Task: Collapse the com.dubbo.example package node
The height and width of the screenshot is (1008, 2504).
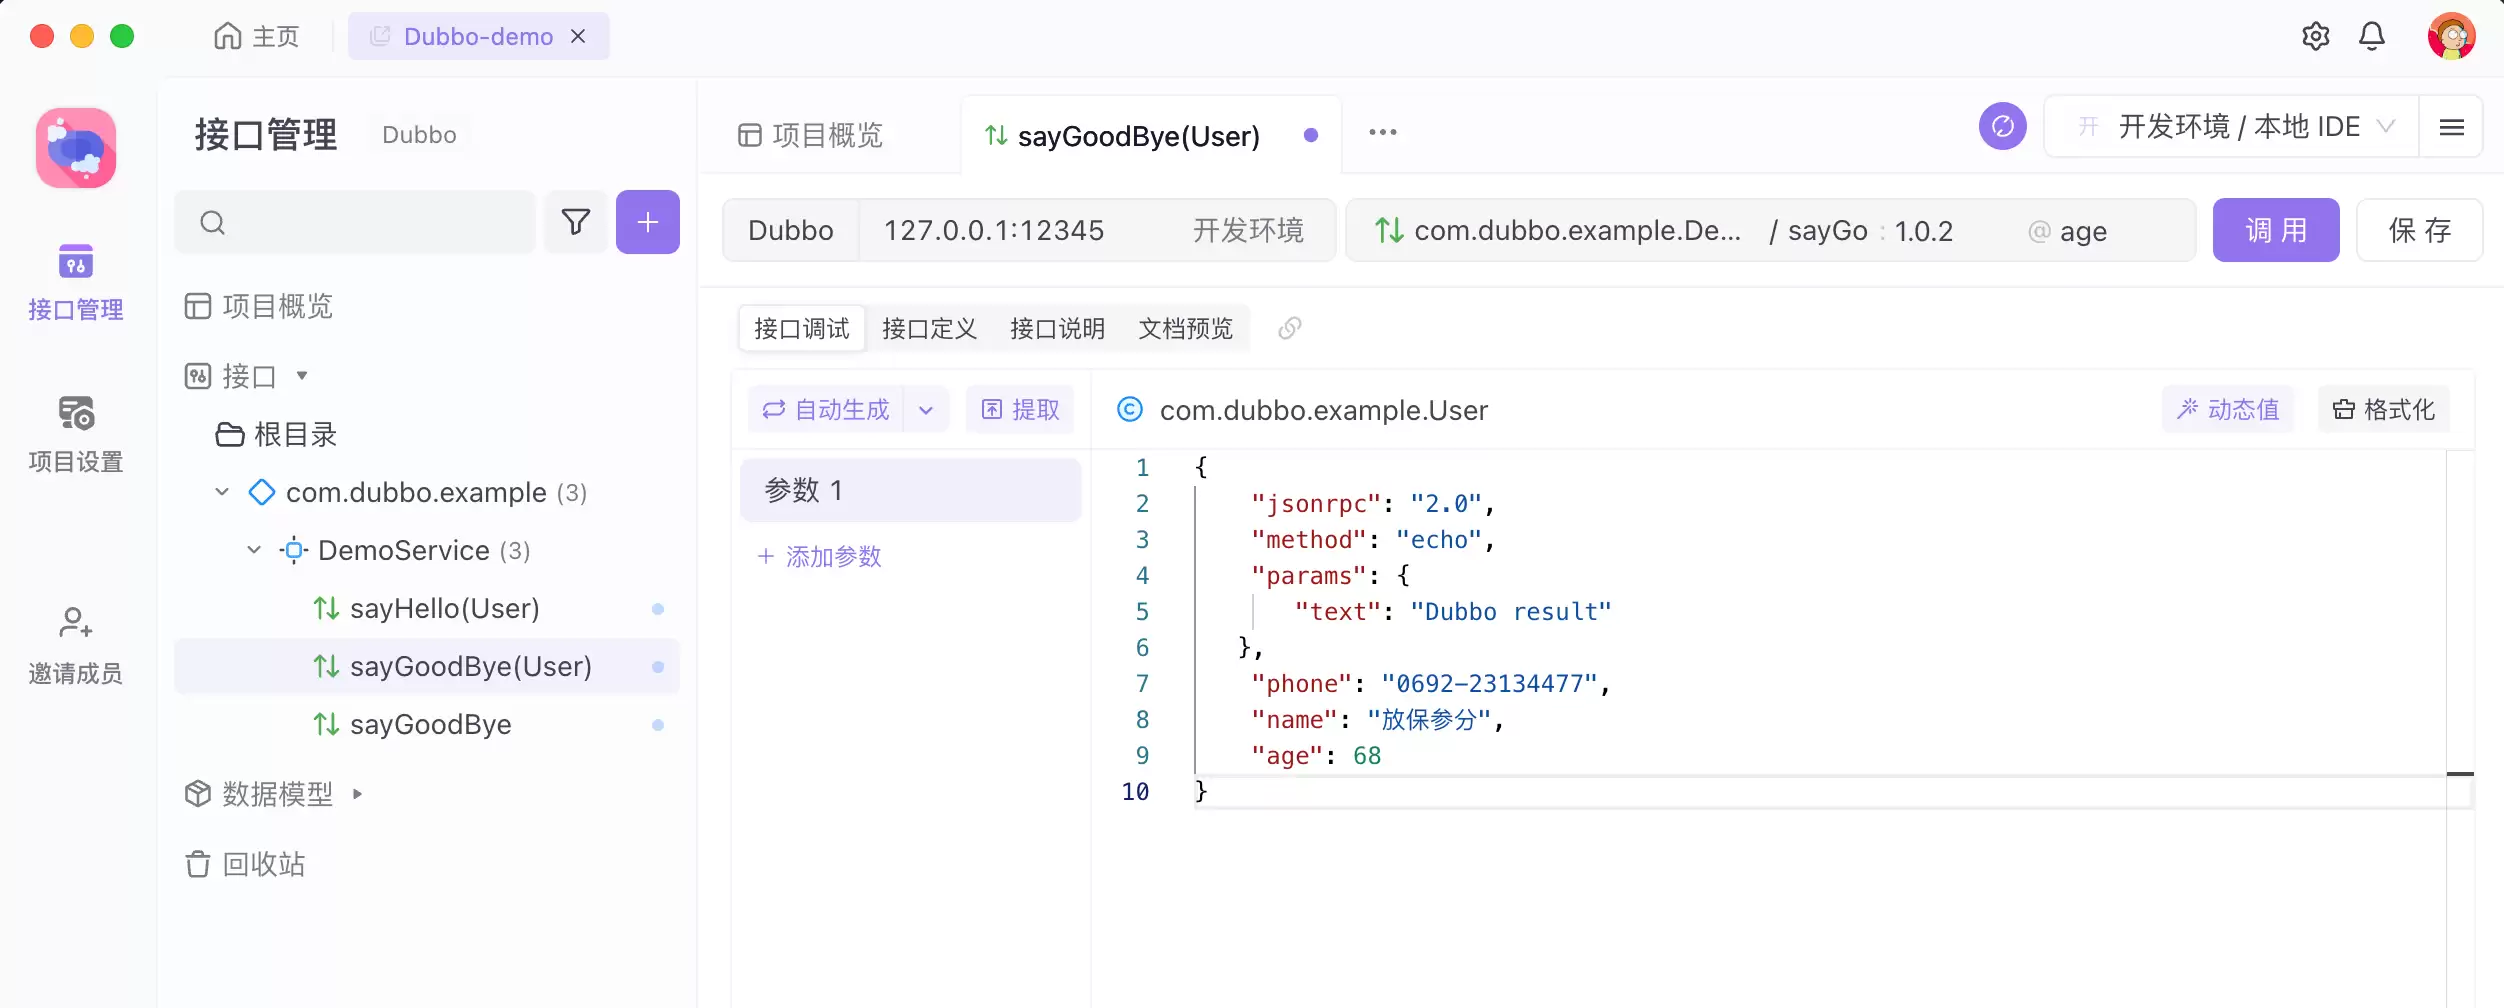Action: (x=222, y=492)
